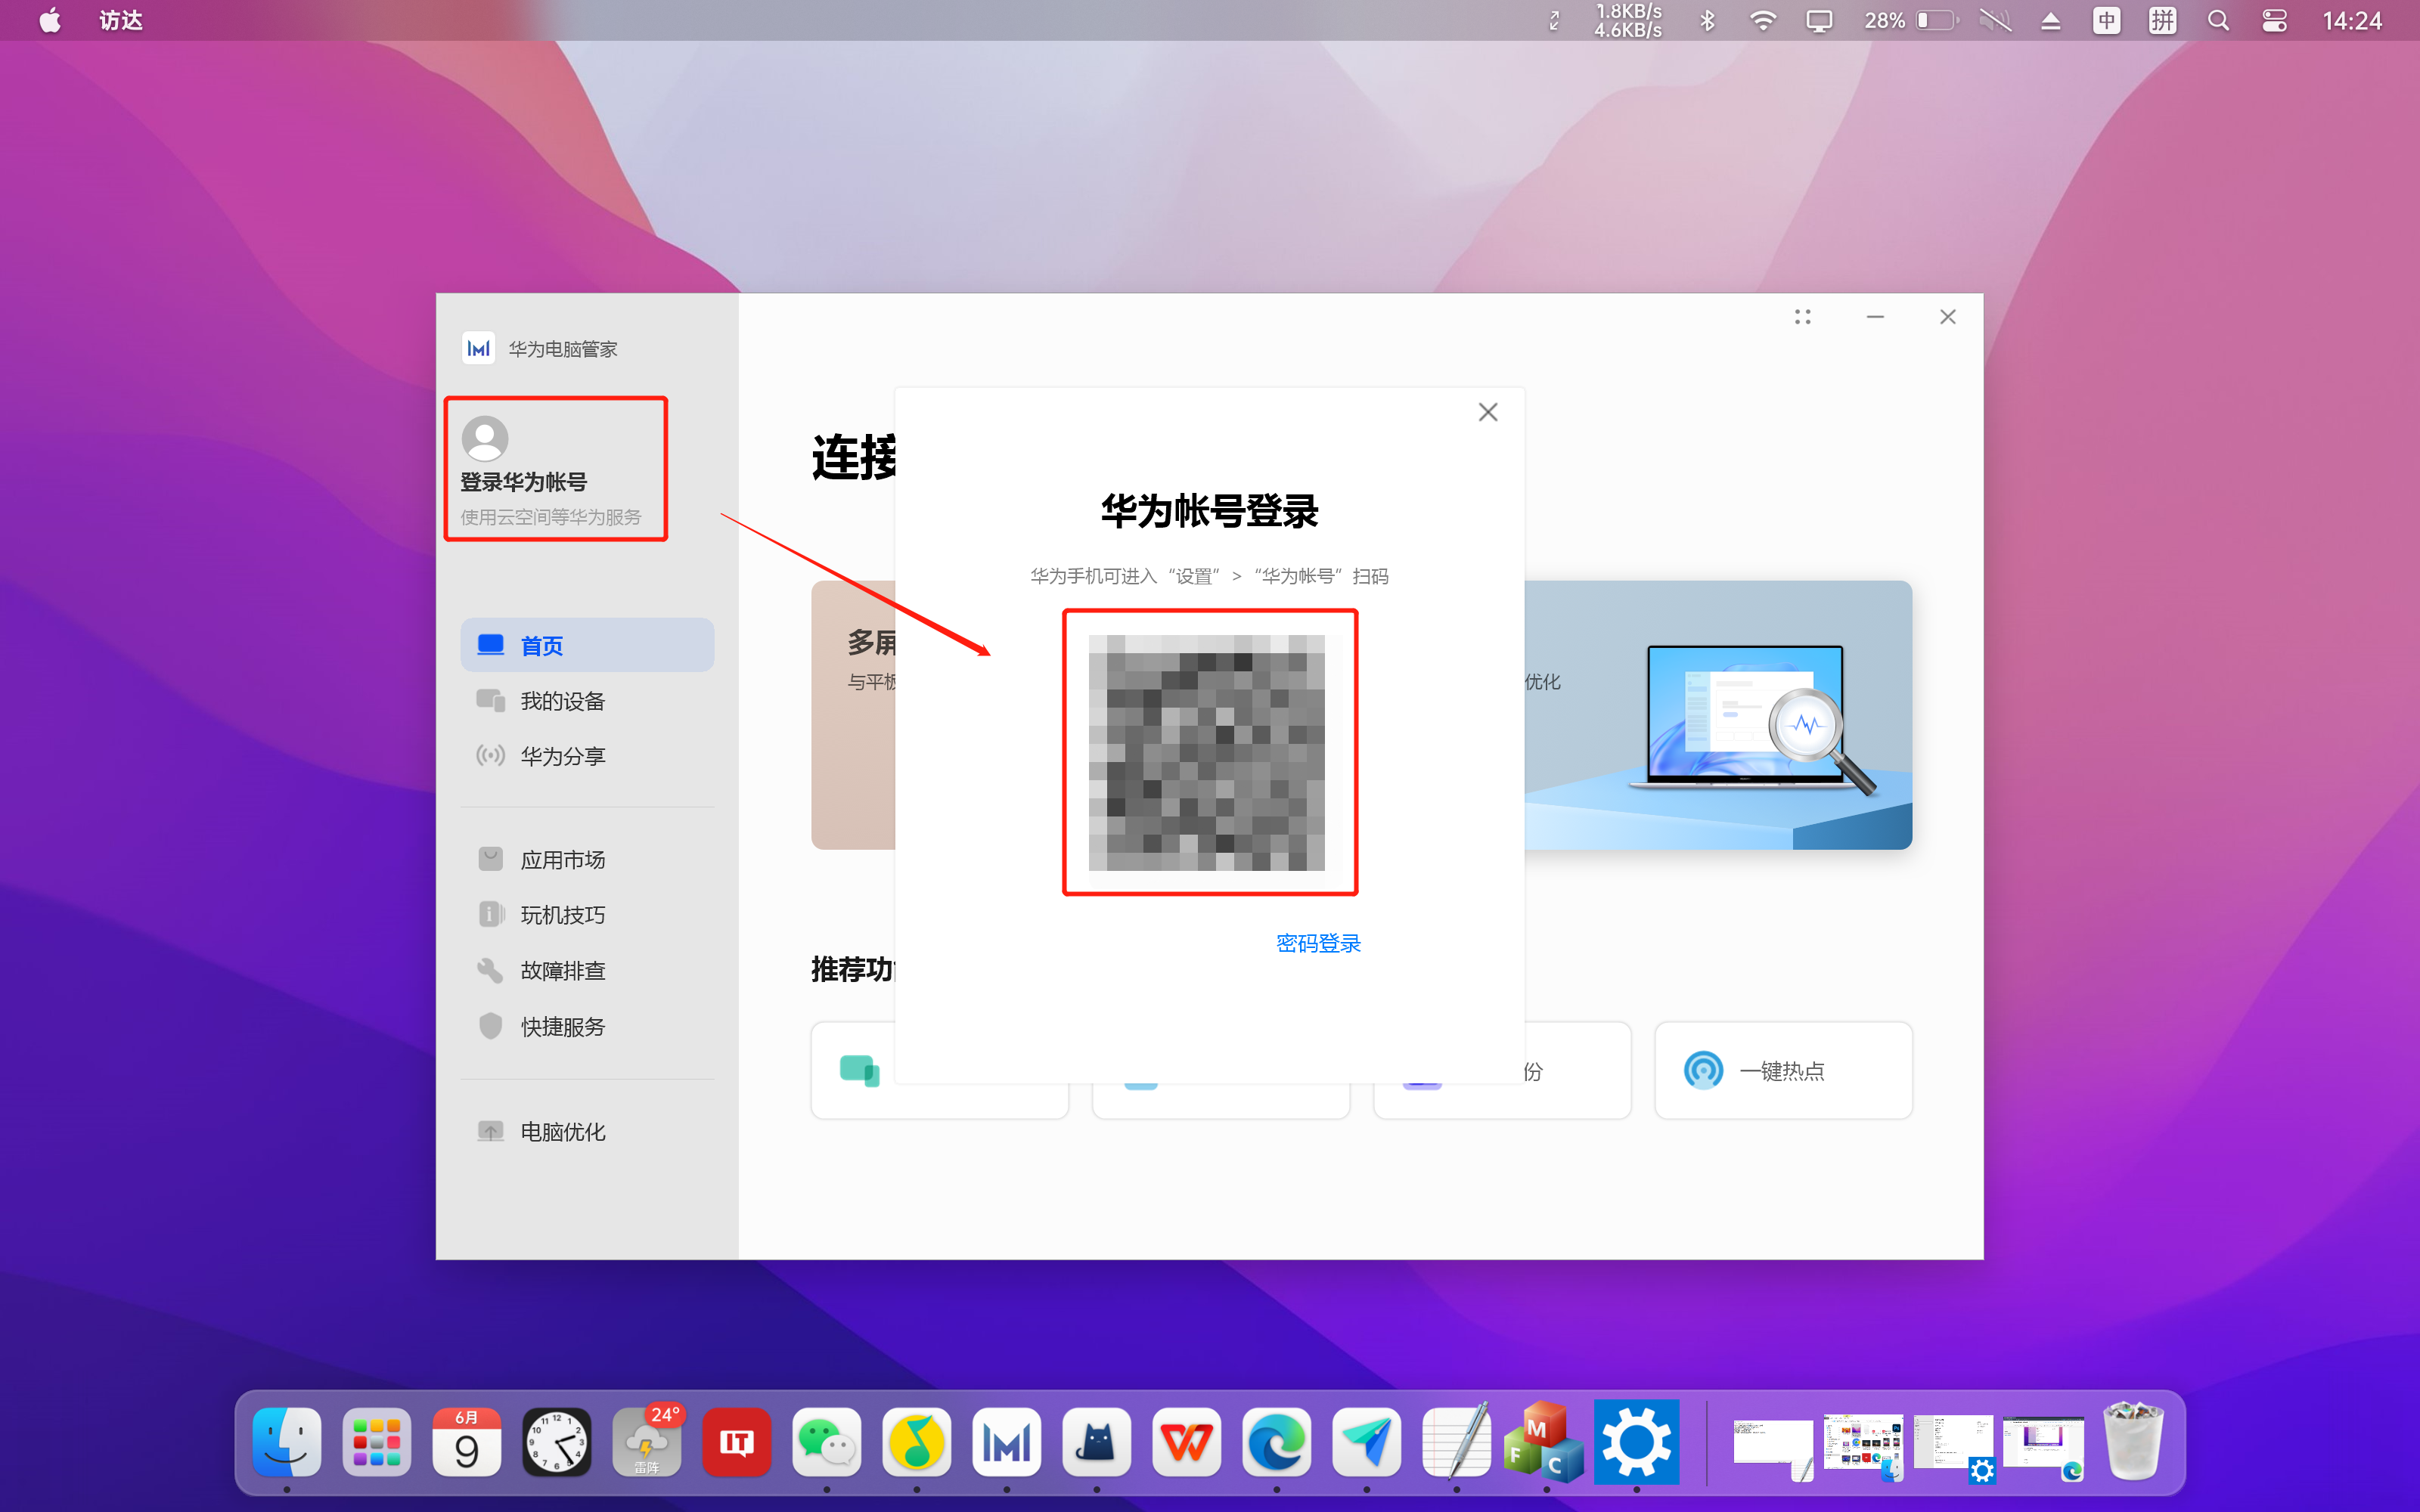This screenshot has height=1512, width=2420.
Task: Open 电脑优化 in the sidebar
Action: point(587,1132)
